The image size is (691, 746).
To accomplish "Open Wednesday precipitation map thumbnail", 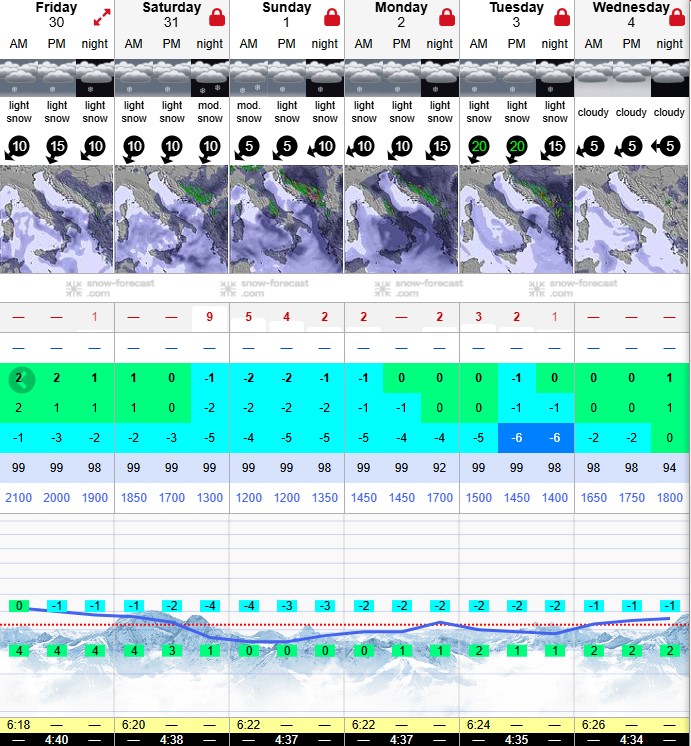I will (632, 219).
